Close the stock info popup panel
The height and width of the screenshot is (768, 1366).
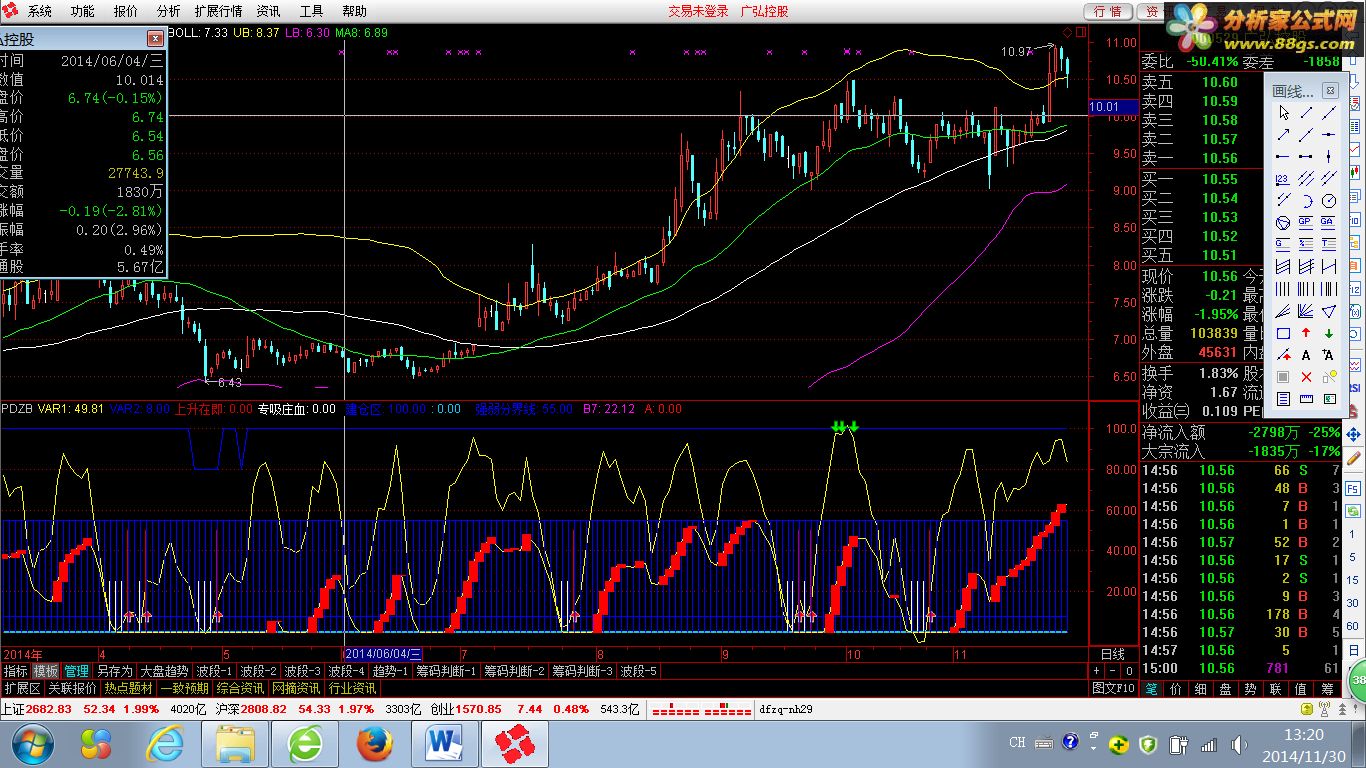155,38
